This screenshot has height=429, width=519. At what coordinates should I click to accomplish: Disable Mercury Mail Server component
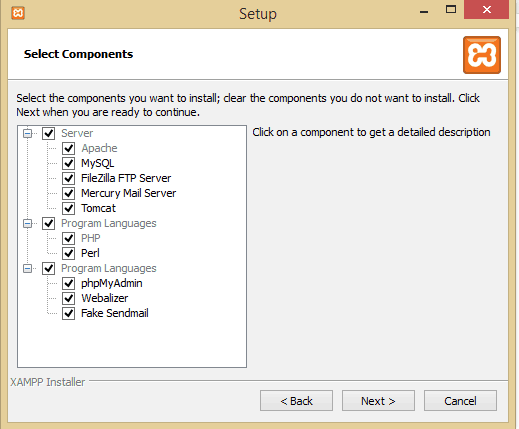tap(69, 193)
